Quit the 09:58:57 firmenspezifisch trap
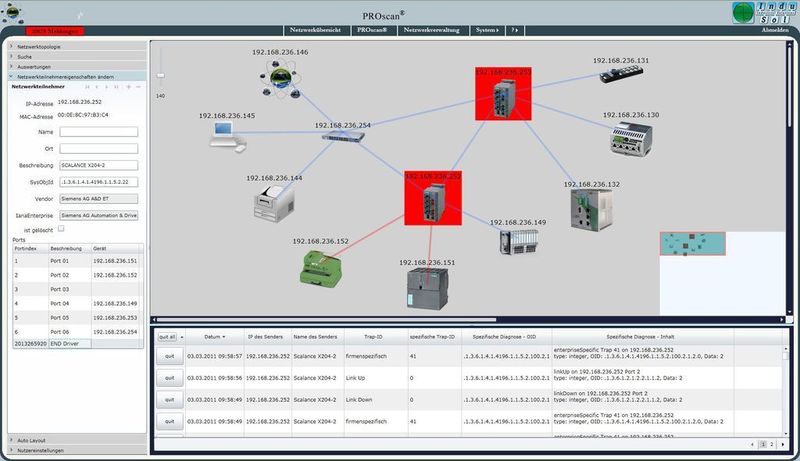800x461 pixels. click(169, 356)
